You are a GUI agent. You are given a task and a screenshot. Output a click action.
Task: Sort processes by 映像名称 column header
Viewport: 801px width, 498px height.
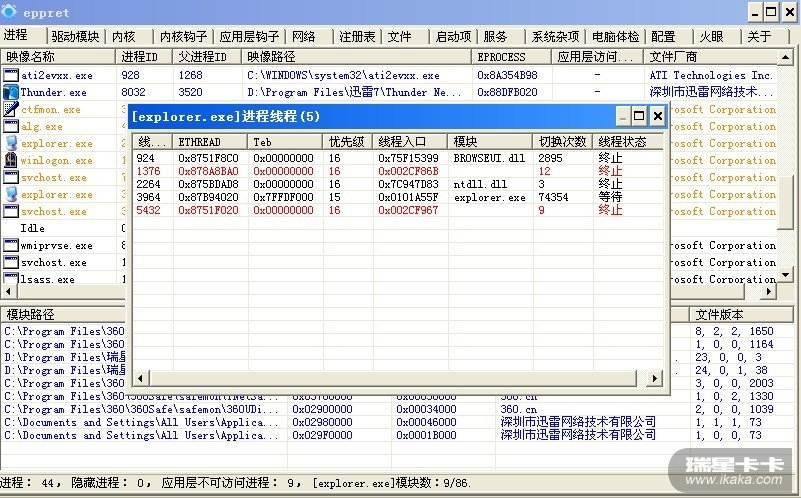pyautogui.click(x=58, y=57)
